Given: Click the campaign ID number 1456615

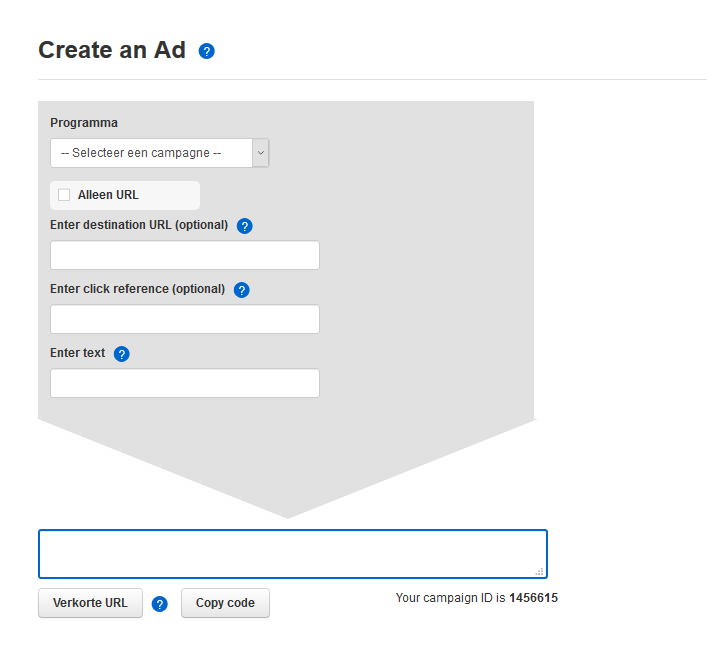Looking at the screenshot, I should tap(533, 598).
